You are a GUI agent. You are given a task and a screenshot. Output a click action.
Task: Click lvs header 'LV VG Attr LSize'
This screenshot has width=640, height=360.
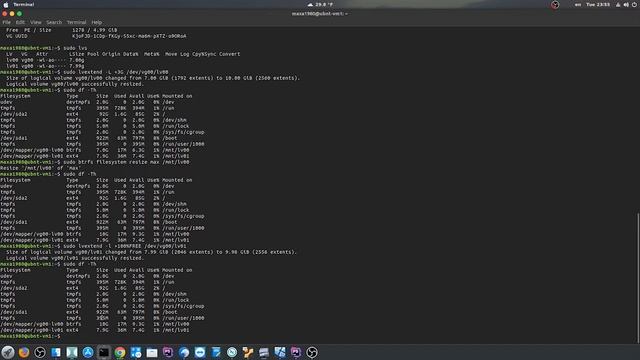click(x=123, y=54)
